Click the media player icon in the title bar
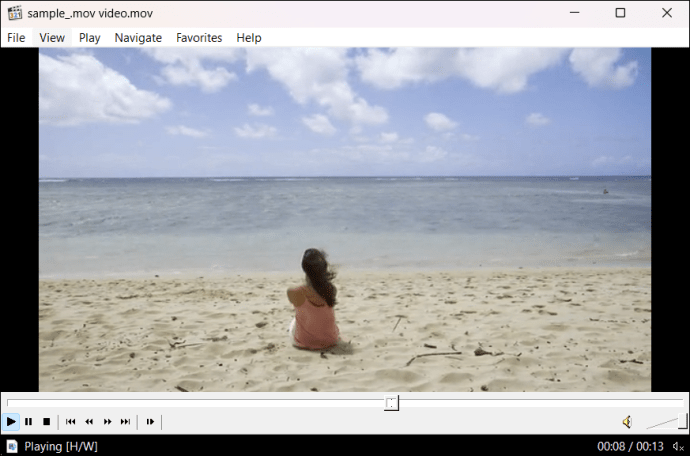Image resolution: width=690 pixels, height=456 pixels. (15, 13)
